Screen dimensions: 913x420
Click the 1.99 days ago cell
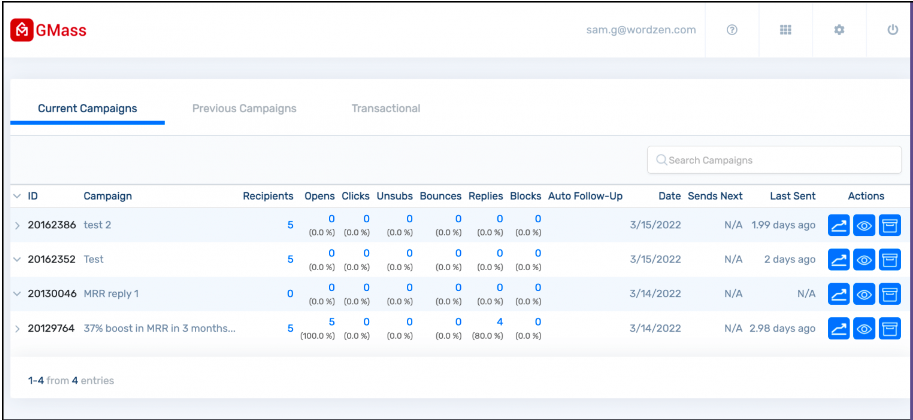783,225
